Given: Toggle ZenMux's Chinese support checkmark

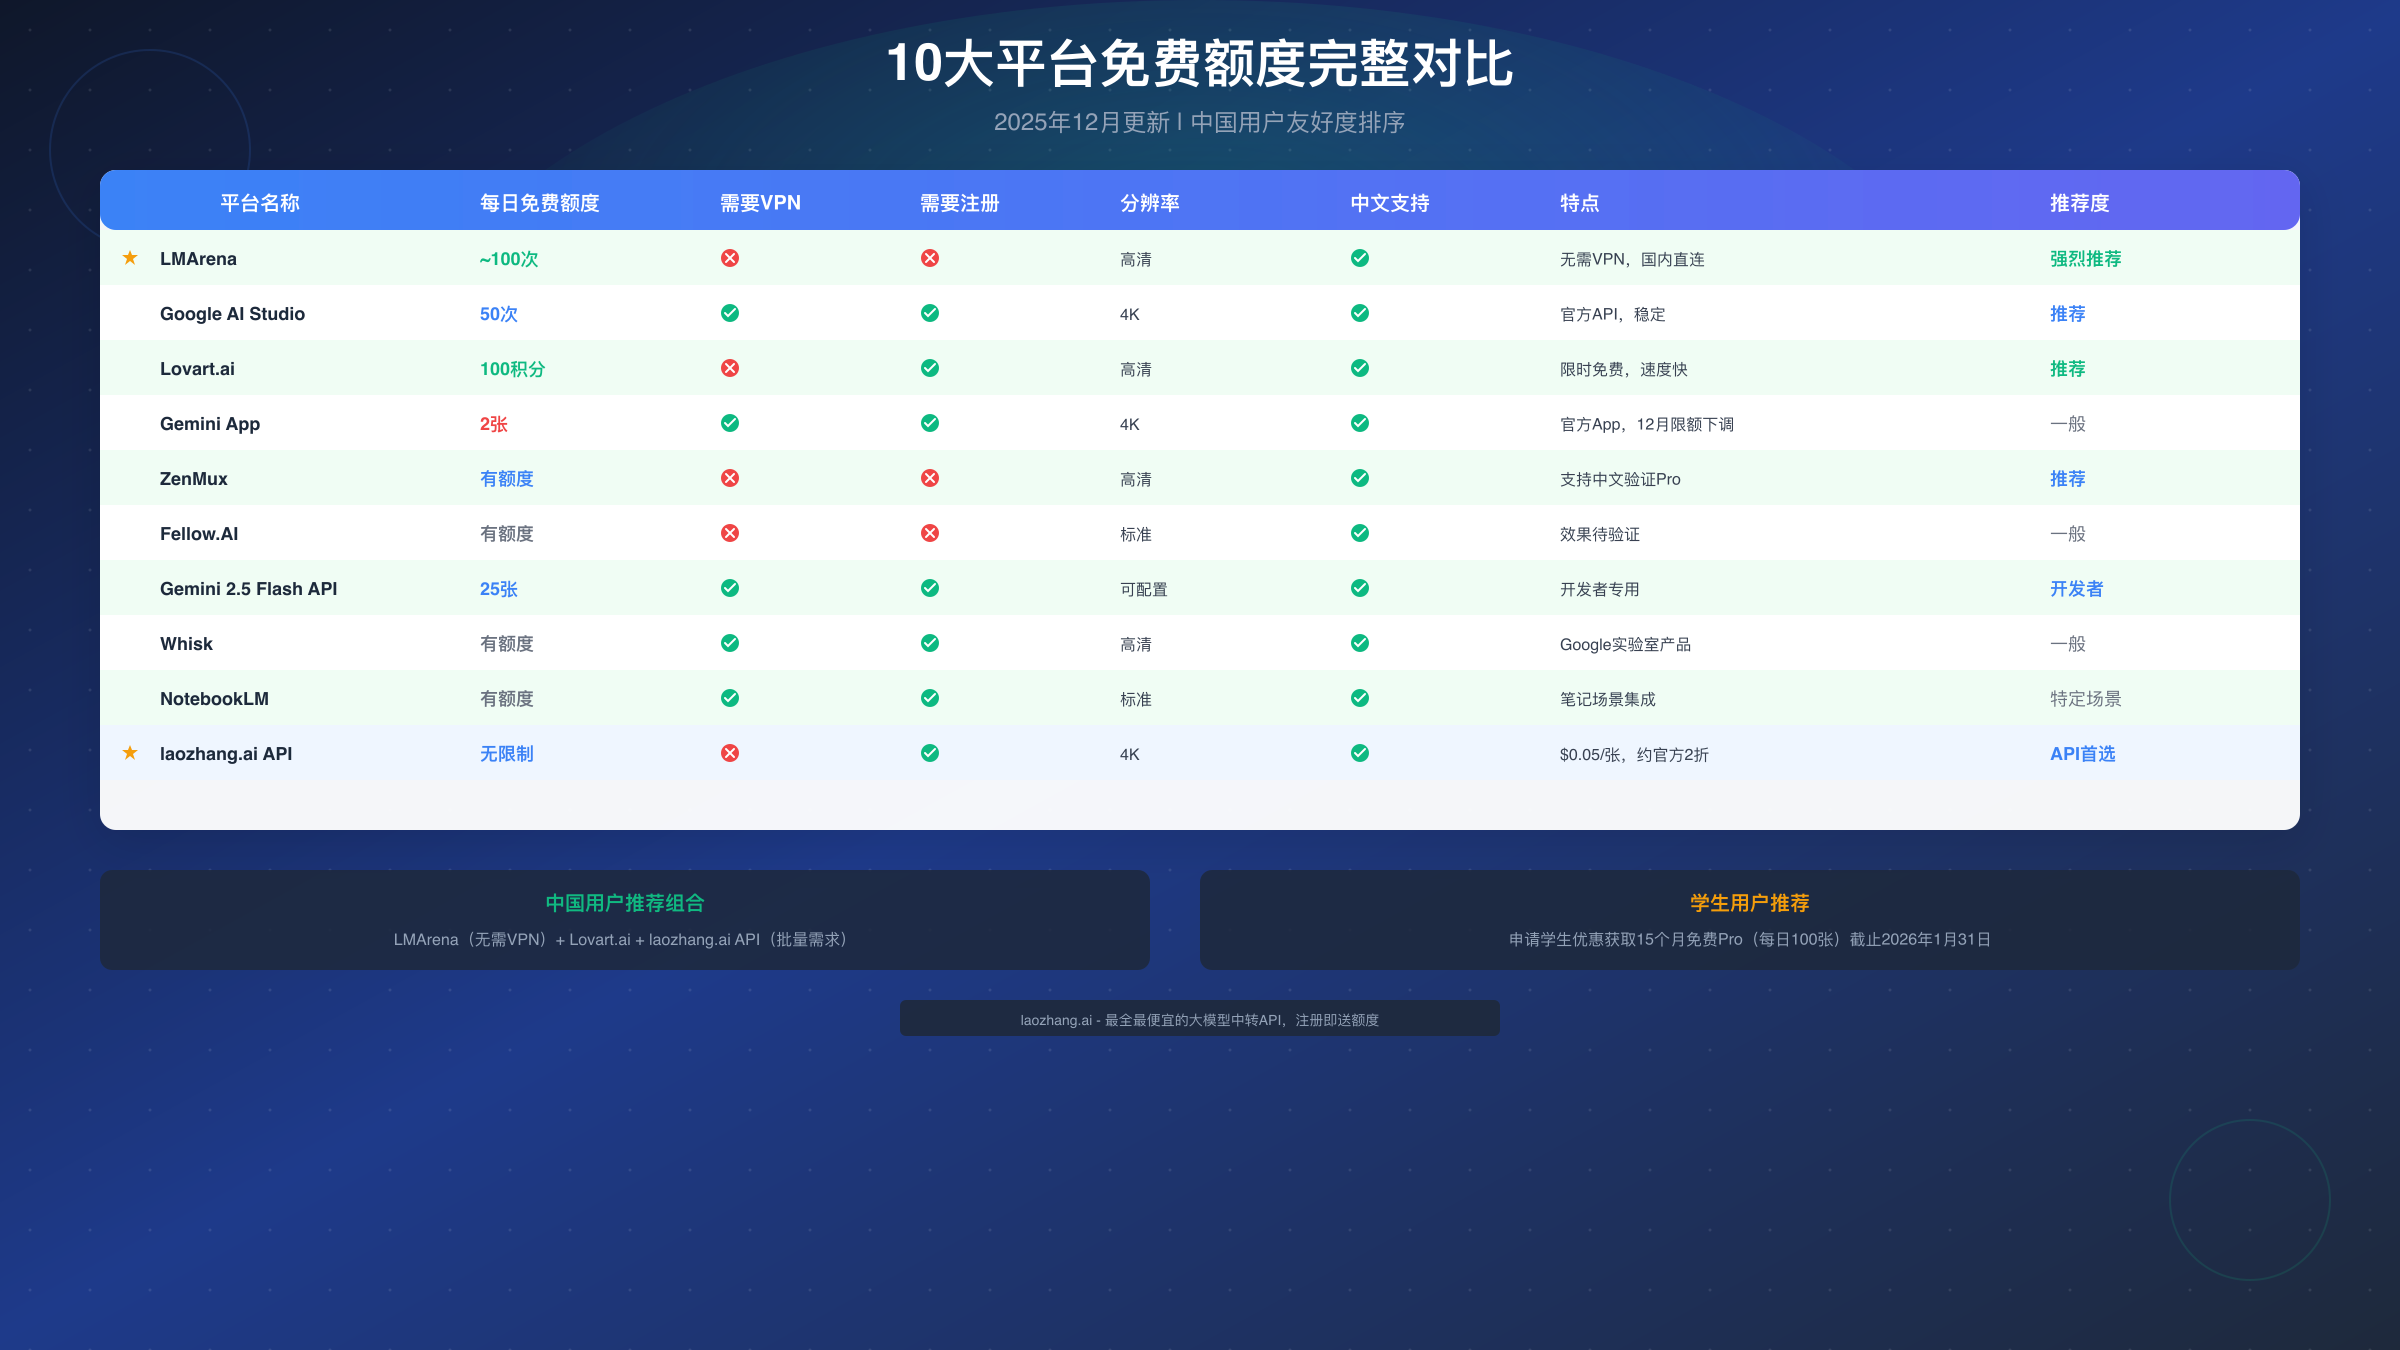Looking at the screenshot, I should pos(1359,478).
